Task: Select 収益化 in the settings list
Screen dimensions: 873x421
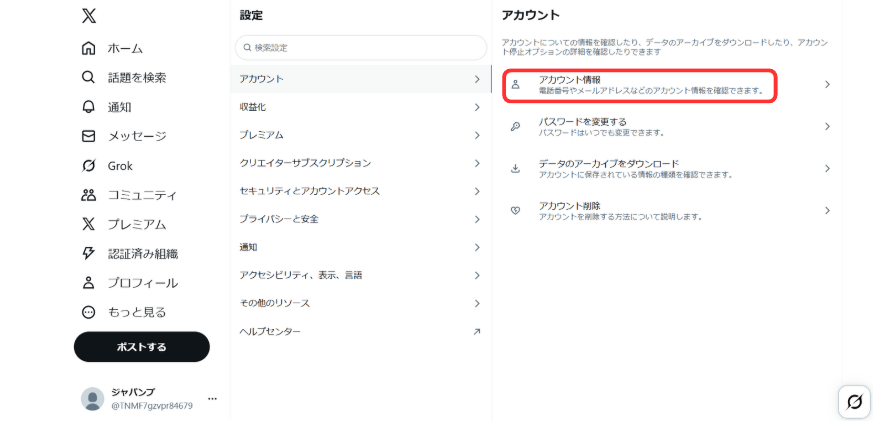Action: click(361, 107)
